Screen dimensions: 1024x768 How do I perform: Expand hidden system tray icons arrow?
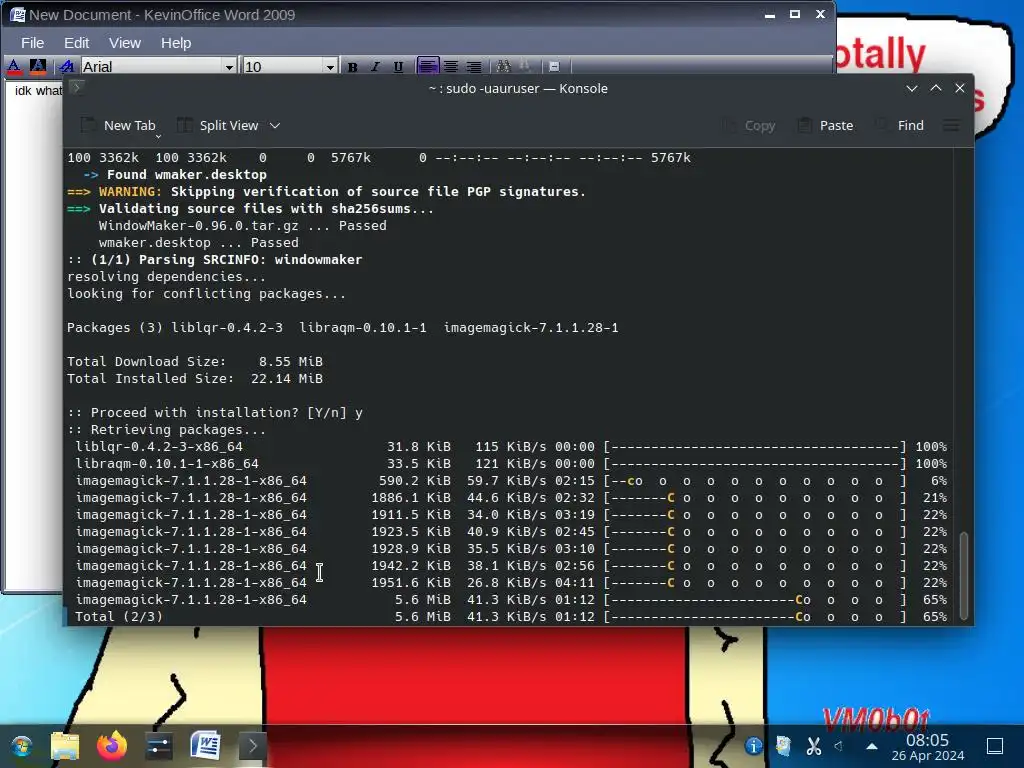(871, 746)
